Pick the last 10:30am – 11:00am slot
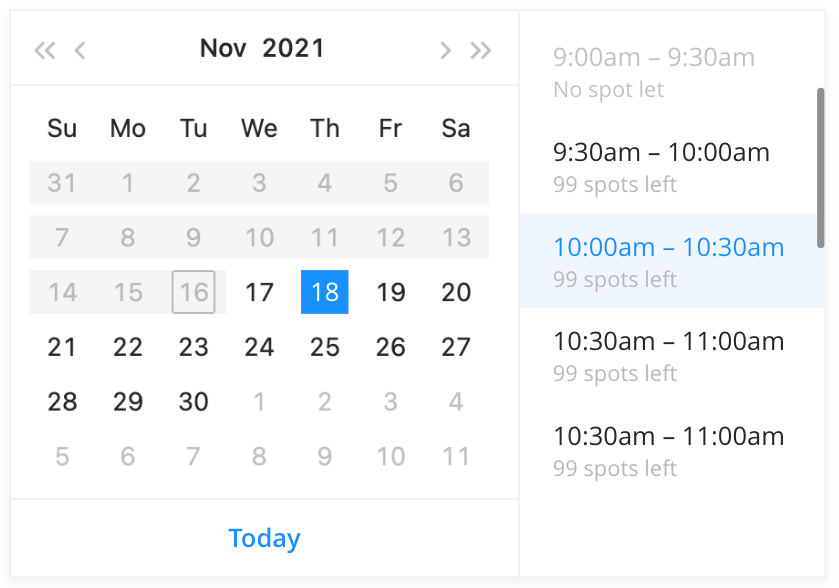This screenshot has height=588, width=839. pyautogui.click(x=668, y=450)
